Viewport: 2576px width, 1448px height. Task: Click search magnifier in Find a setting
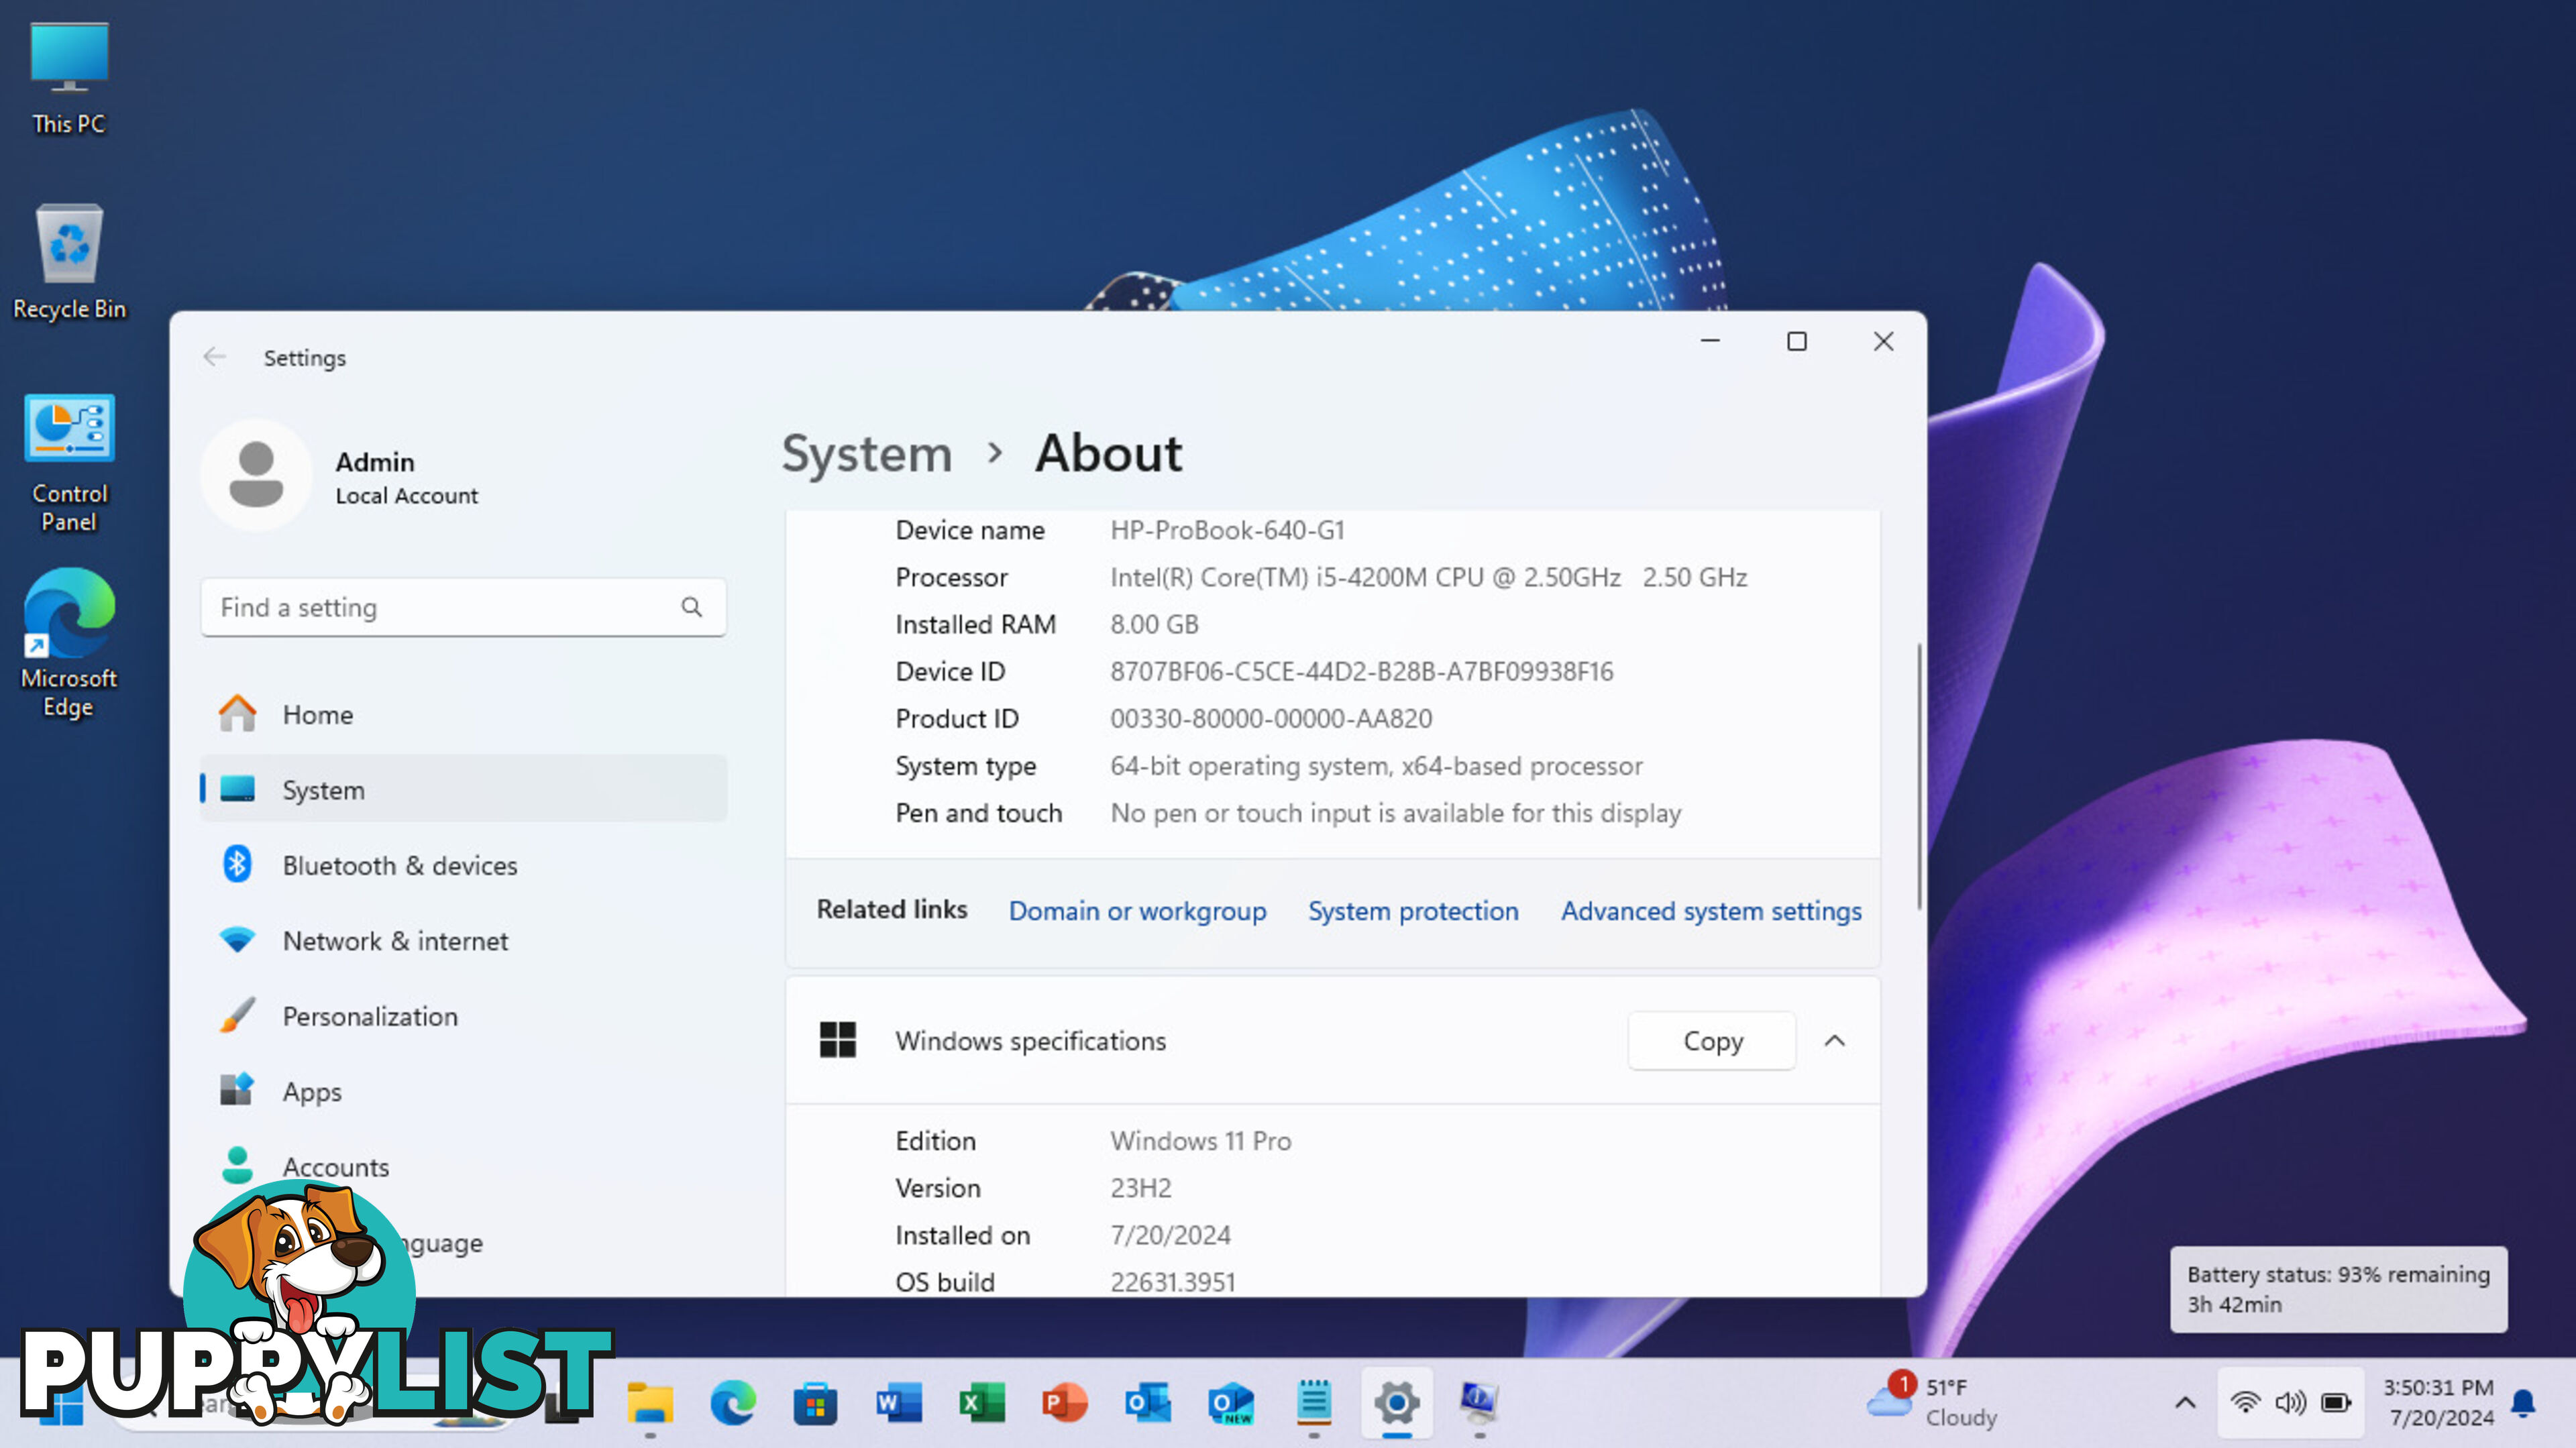[692, 607]
